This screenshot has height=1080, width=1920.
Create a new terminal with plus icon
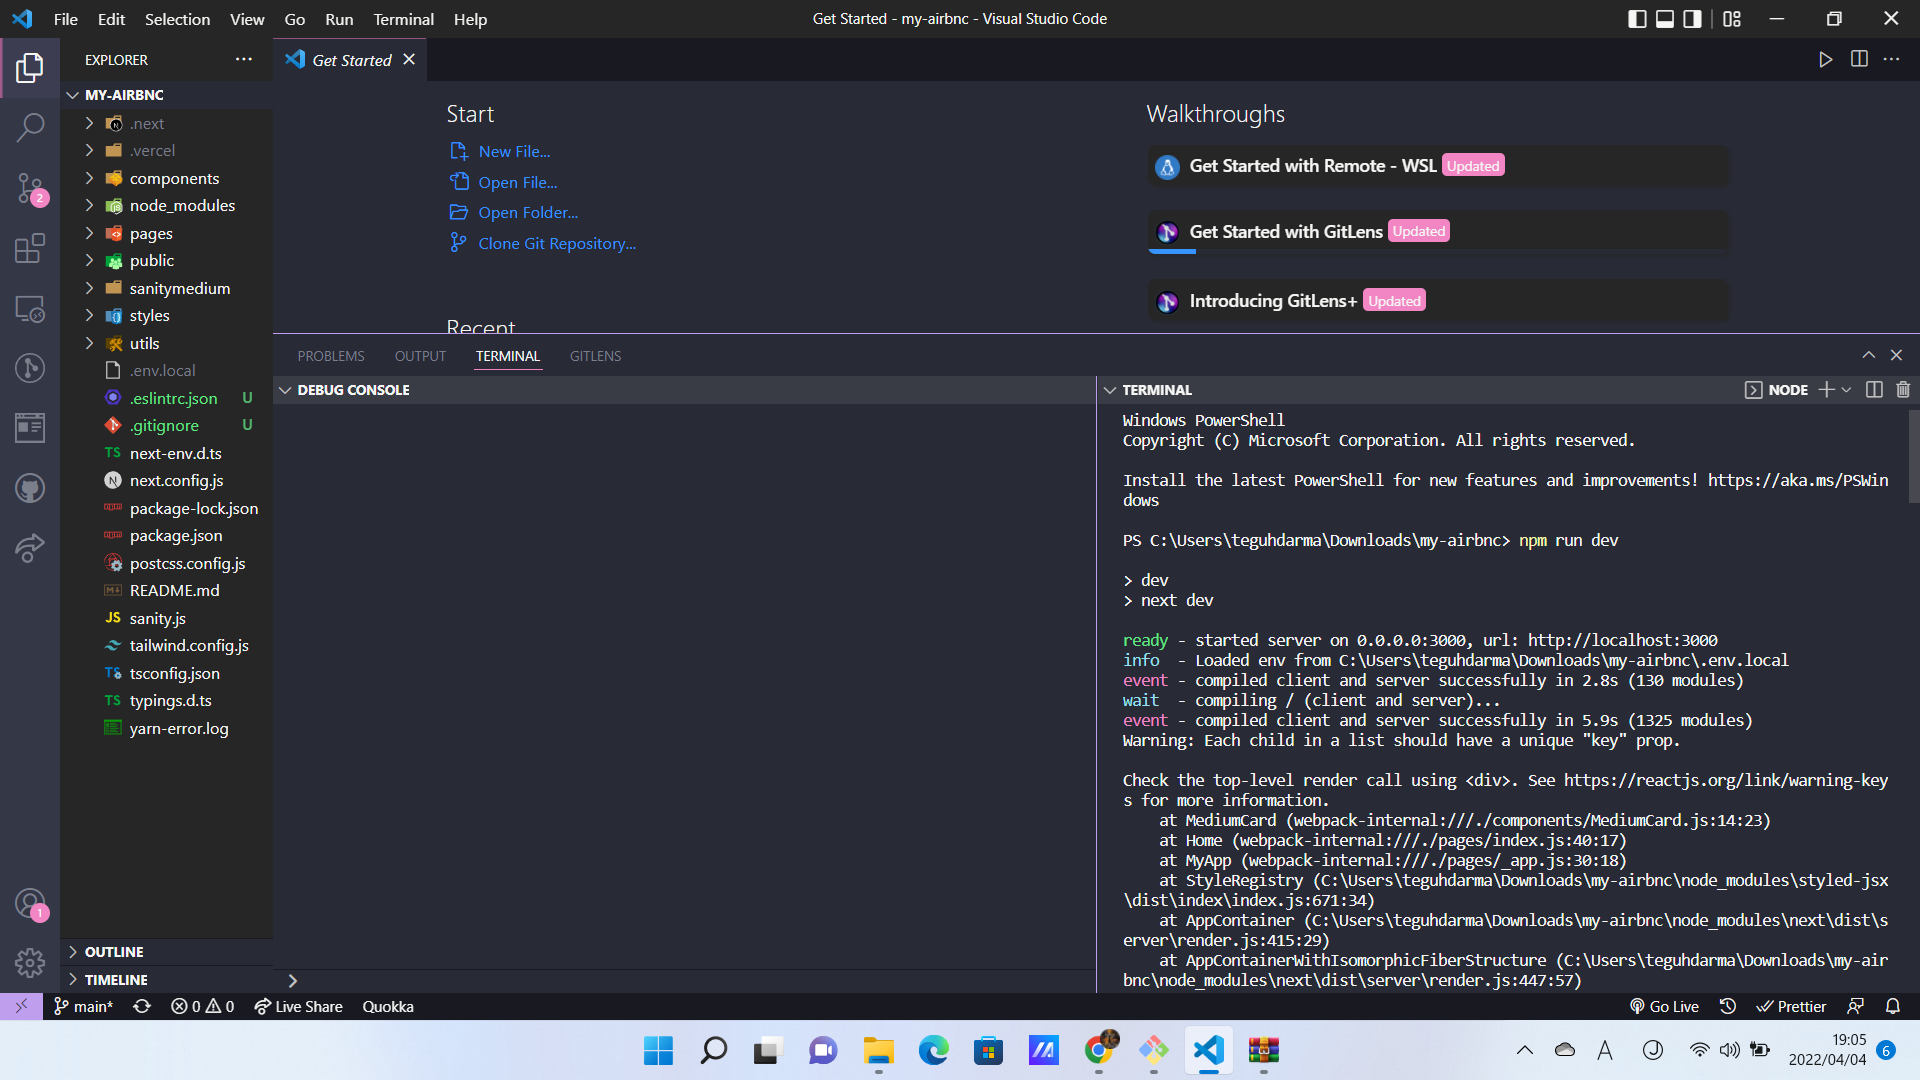[x=1829, y=390]
